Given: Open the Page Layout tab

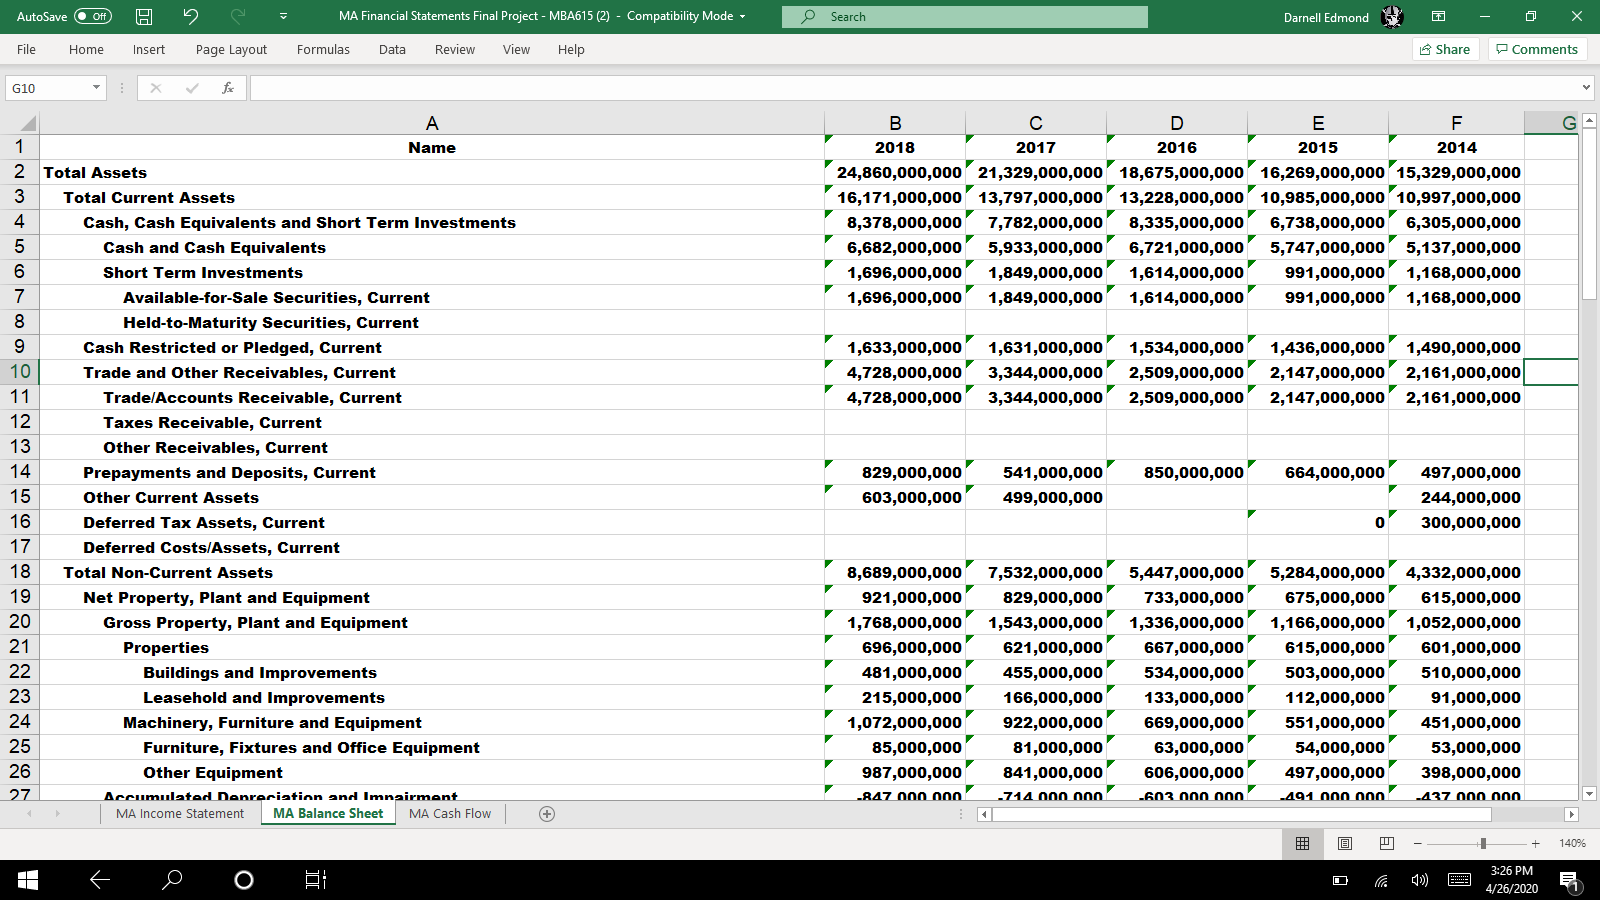Looking at the screenshot, I should [231, 49].
